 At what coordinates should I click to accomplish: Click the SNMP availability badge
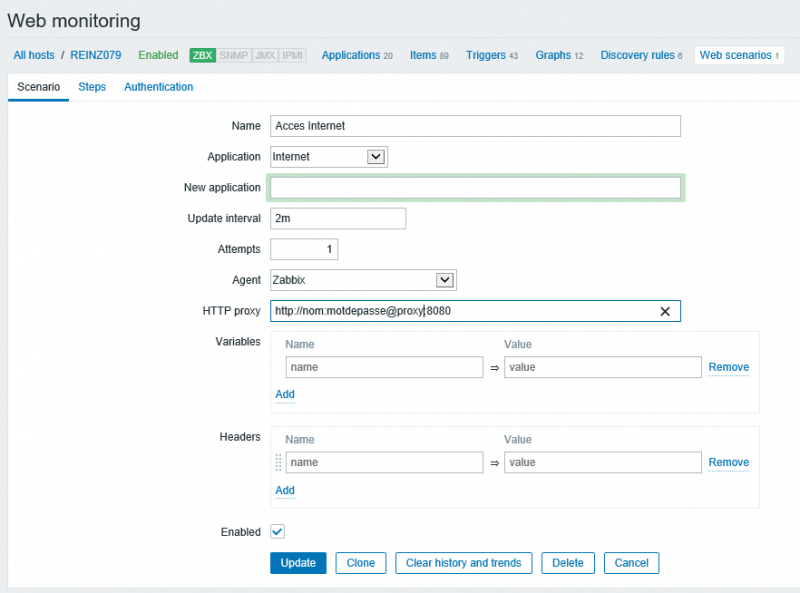(x=234, y=56)
